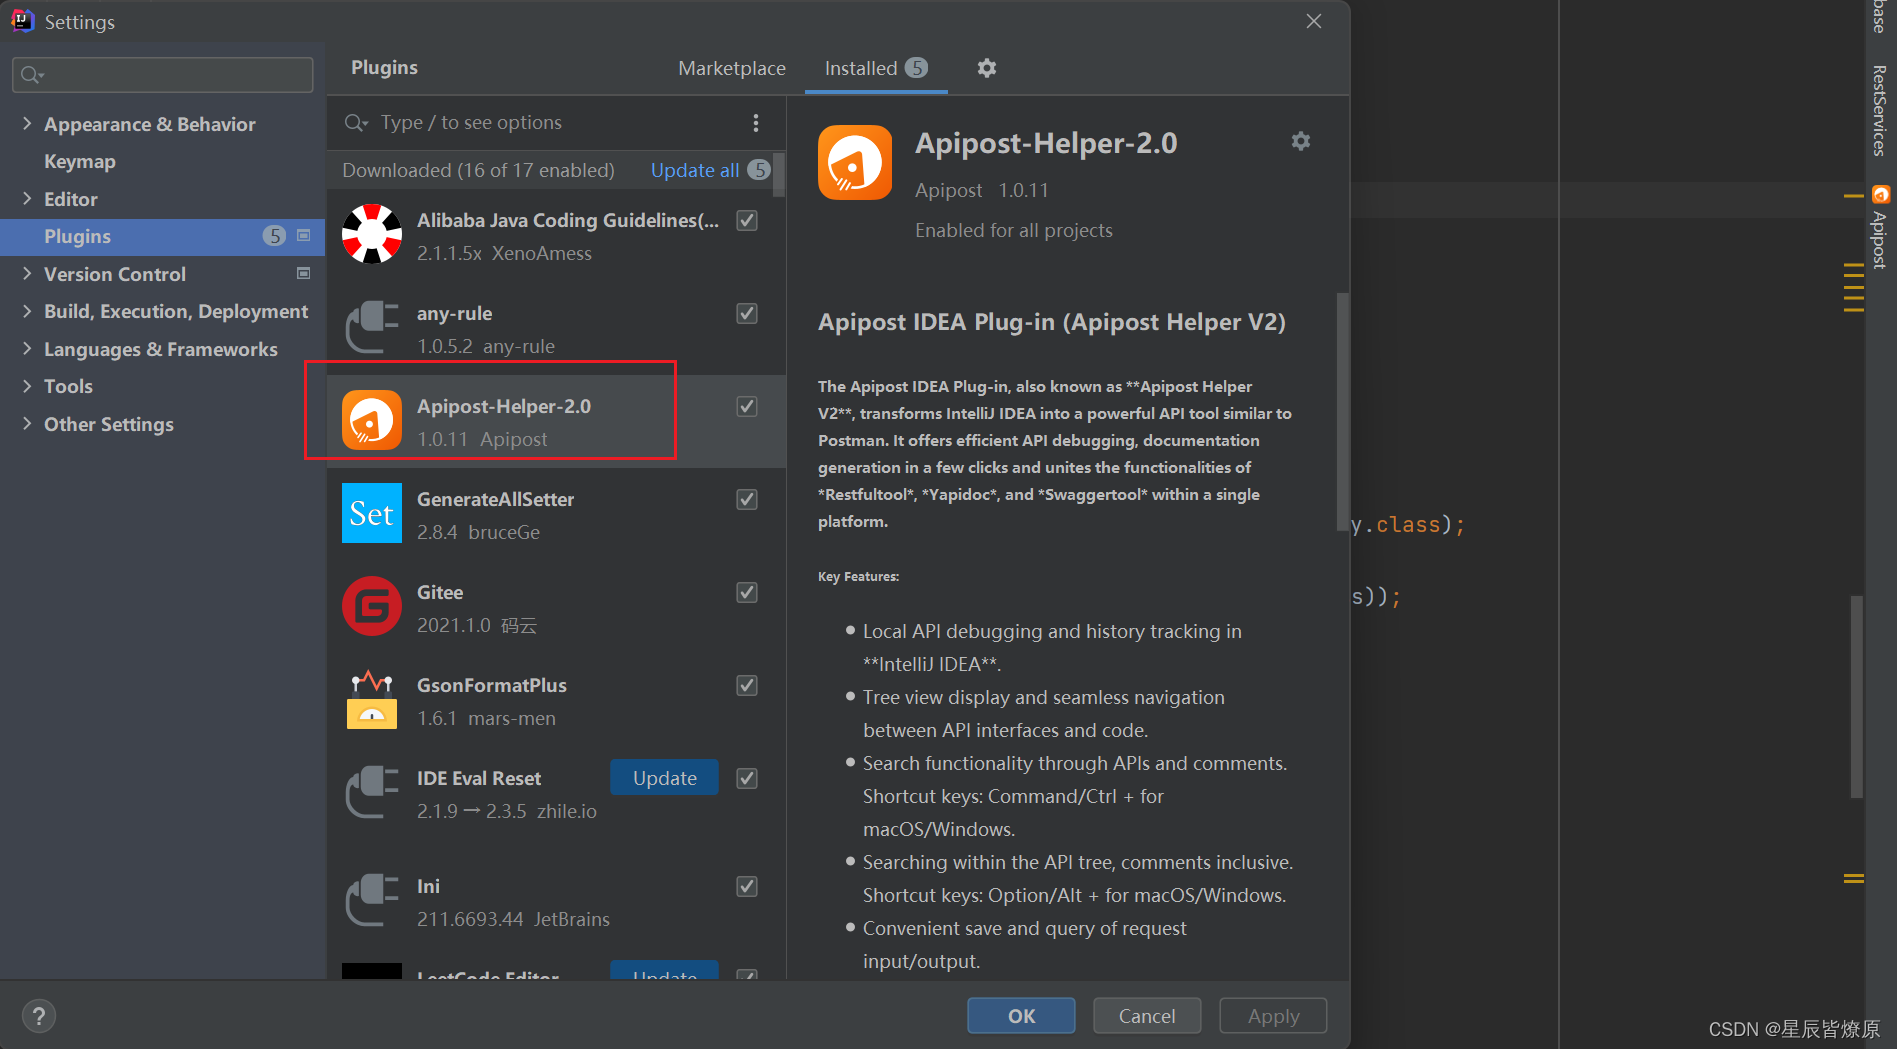Select the Installed tab

(x=875, y=68)
